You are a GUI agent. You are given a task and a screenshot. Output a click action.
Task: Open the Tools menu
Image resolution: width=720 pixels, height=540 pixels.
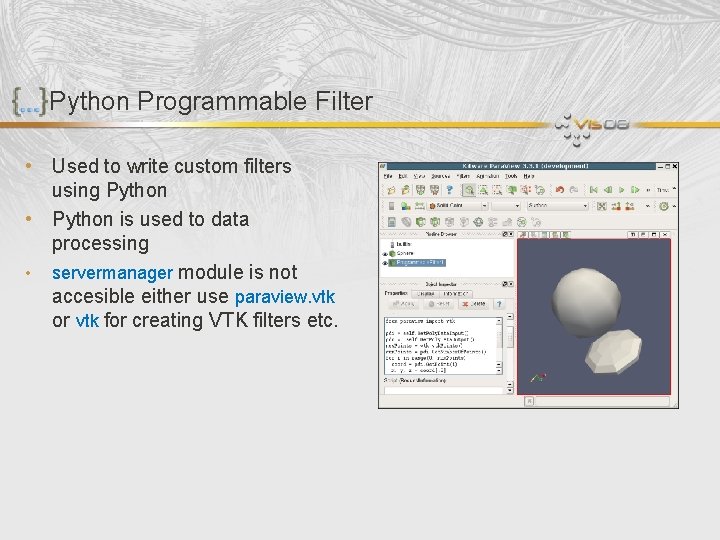point(511,176)
